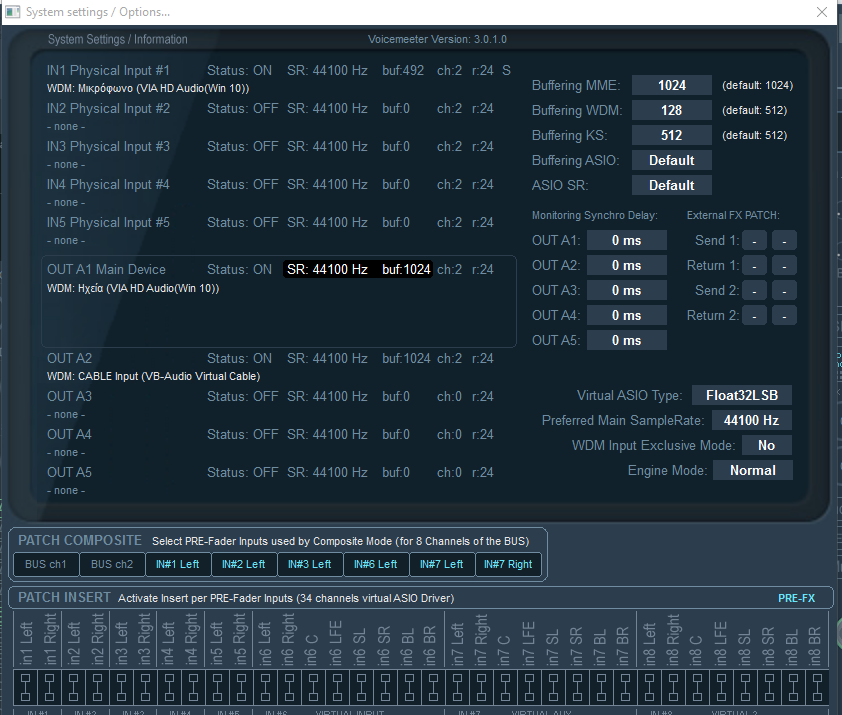Toggle insert patch for in8 Right
842x715 pixels.
point(673,686)
